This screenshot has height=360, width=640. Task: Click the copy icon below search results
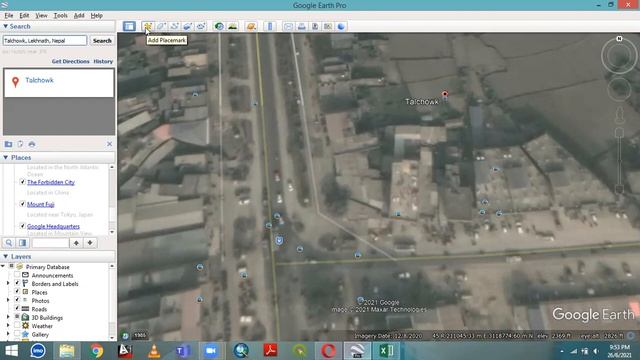coord(20,144)
